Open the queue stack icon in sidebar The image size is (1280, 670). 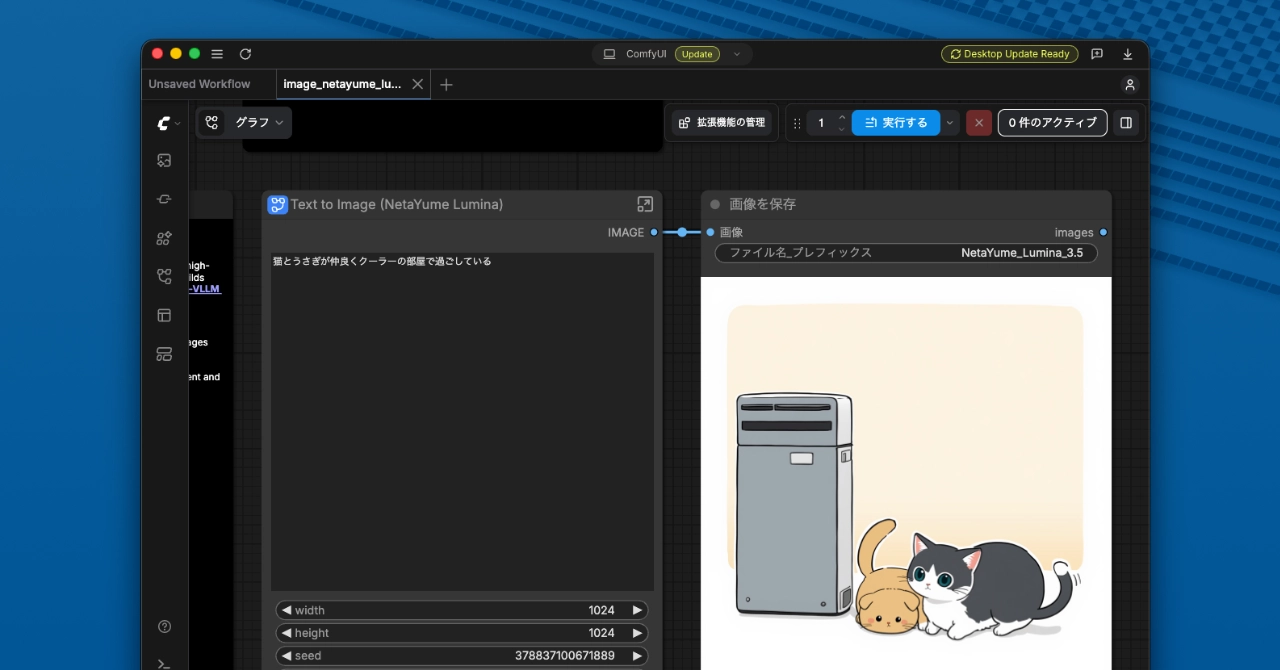click(164, 354)
